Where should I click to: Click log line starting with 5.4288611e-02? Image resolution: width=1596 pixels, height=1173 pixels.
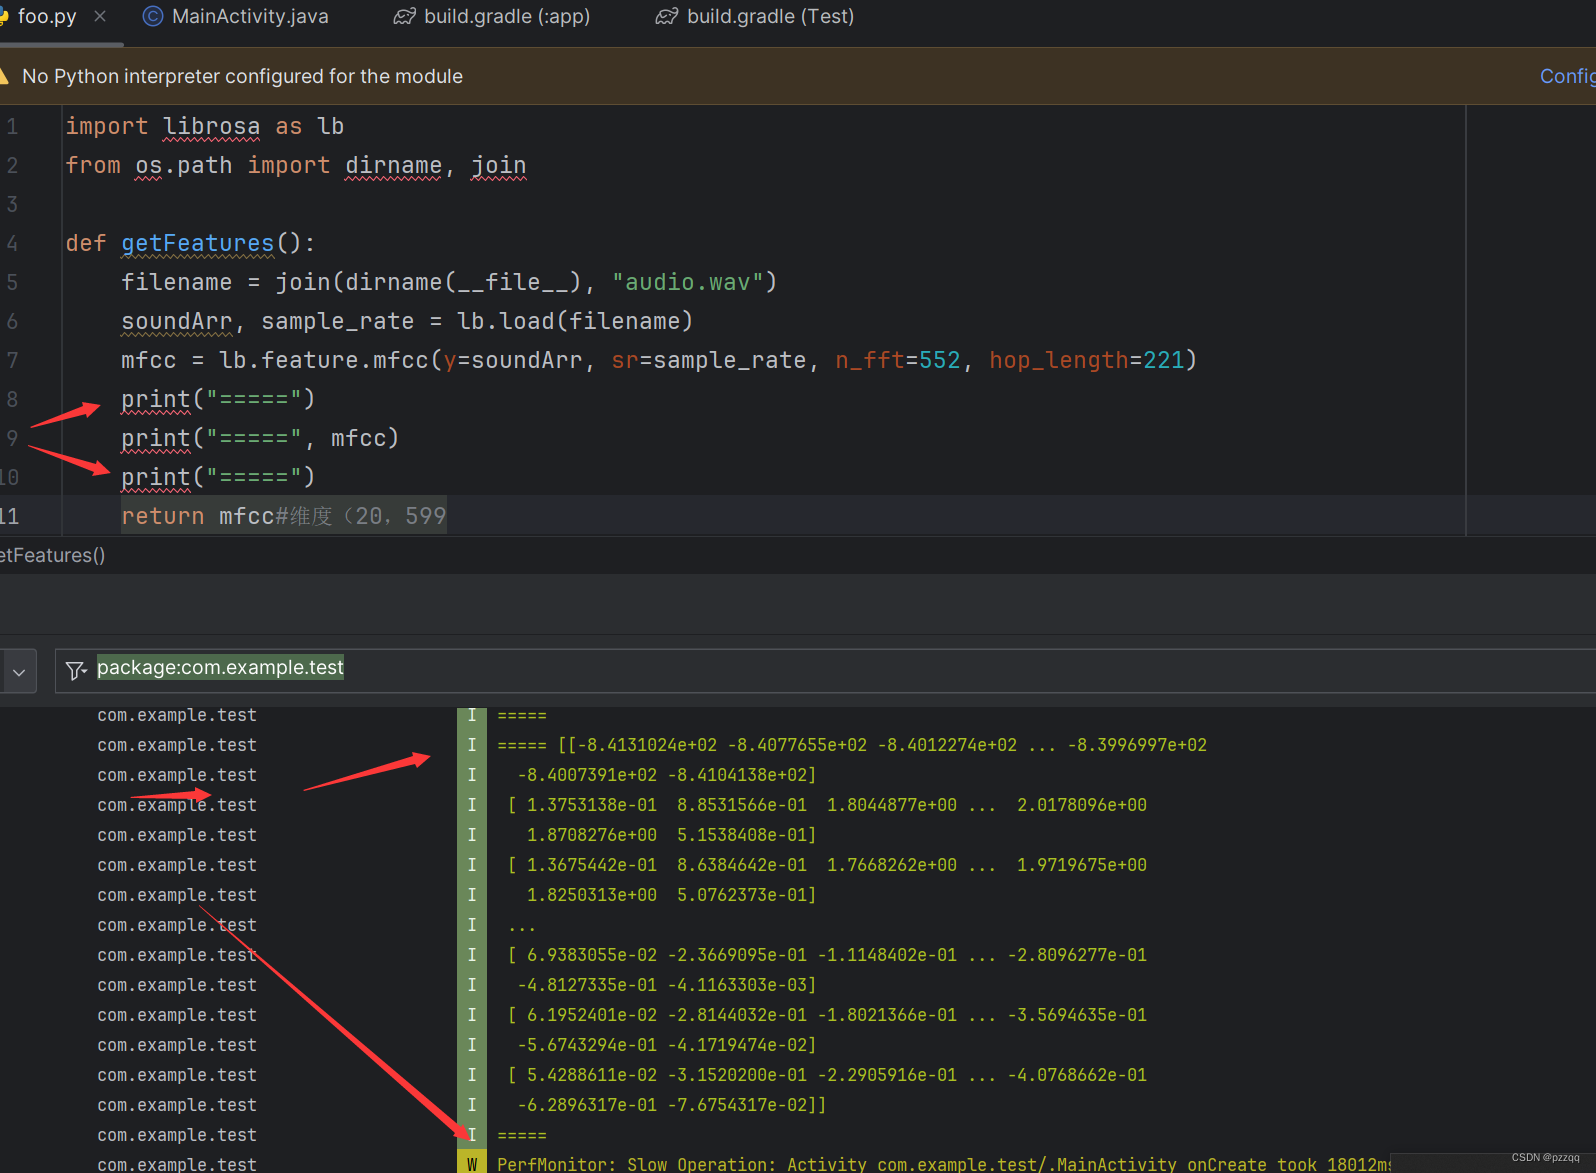pyautogui.click(x=827, y=1075)
